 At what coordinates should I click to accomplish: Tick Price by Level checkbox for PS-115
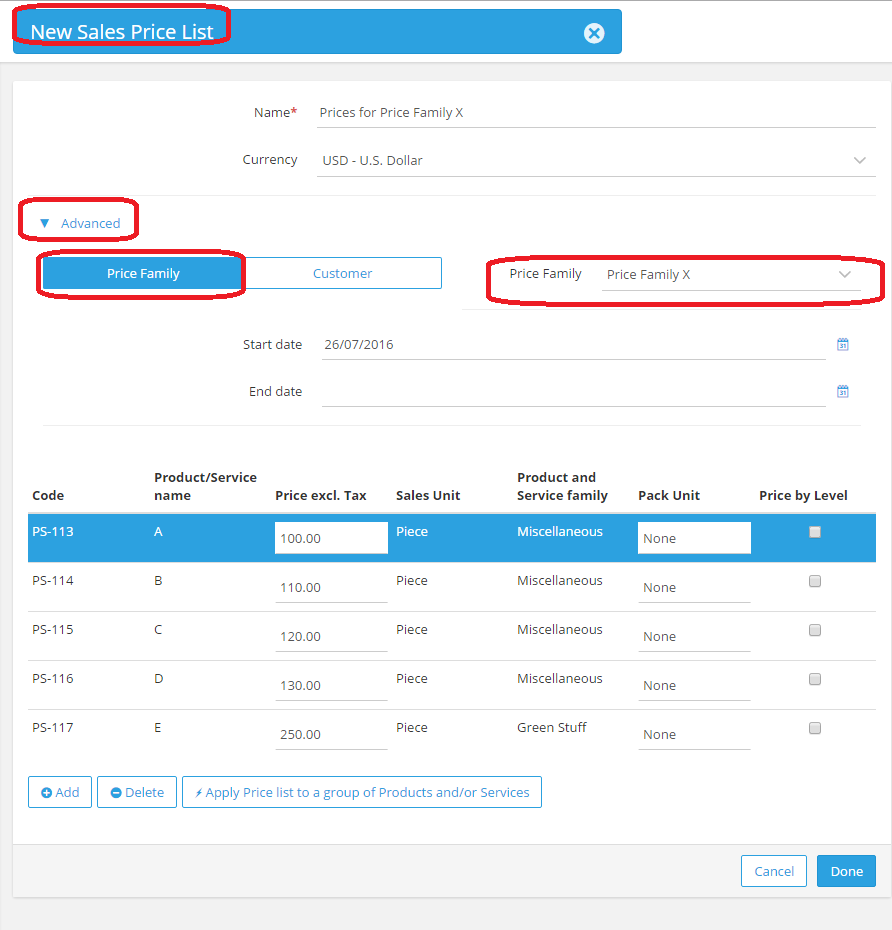coord(815,630)
